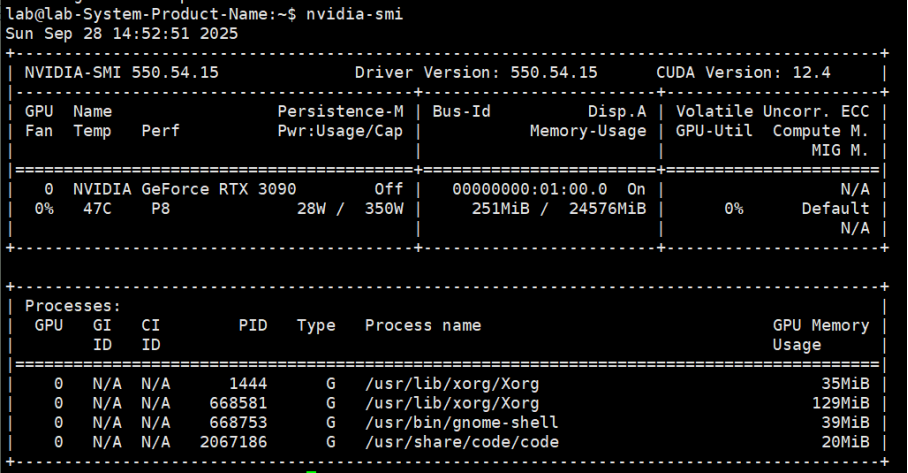
Task: Click the nvidia-smi command text
Action: point(354,14)
